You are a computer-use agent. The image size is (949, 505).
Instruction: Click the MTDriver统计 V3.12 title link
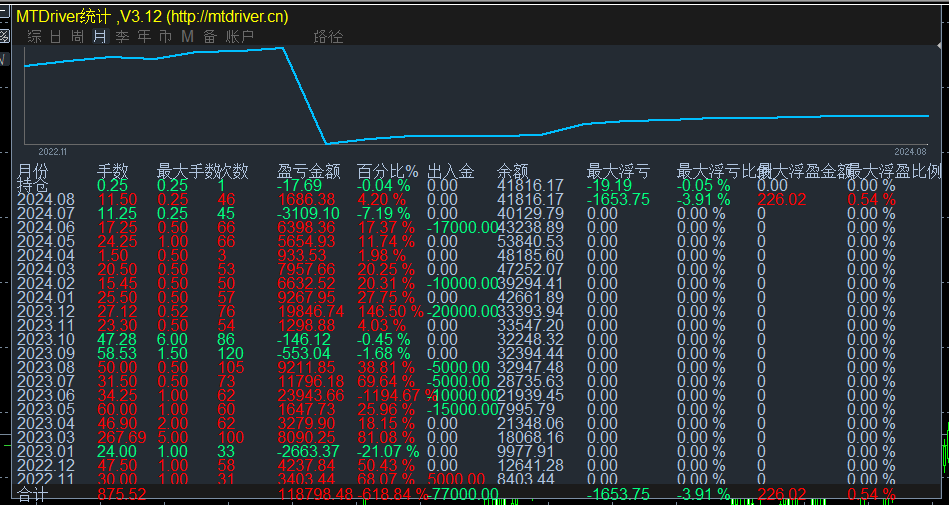pyautogui.click(x=153, y=17)
